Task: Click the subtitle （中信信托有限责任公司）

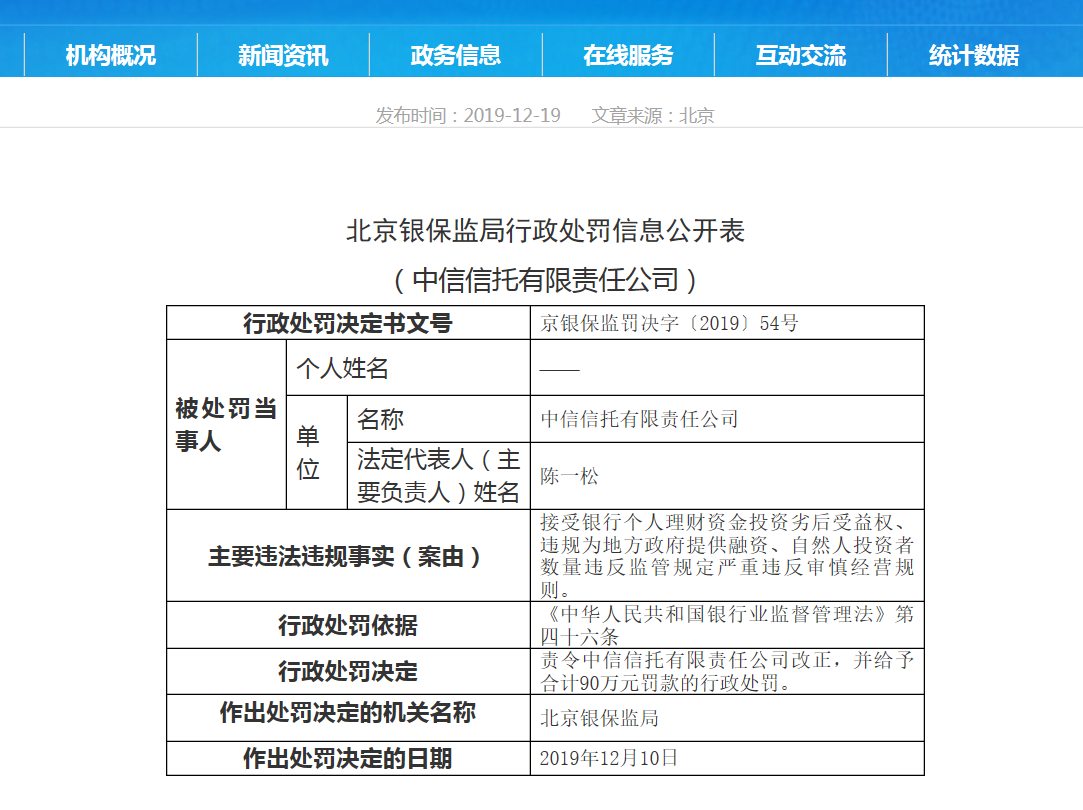Action: tap(546, 280)
